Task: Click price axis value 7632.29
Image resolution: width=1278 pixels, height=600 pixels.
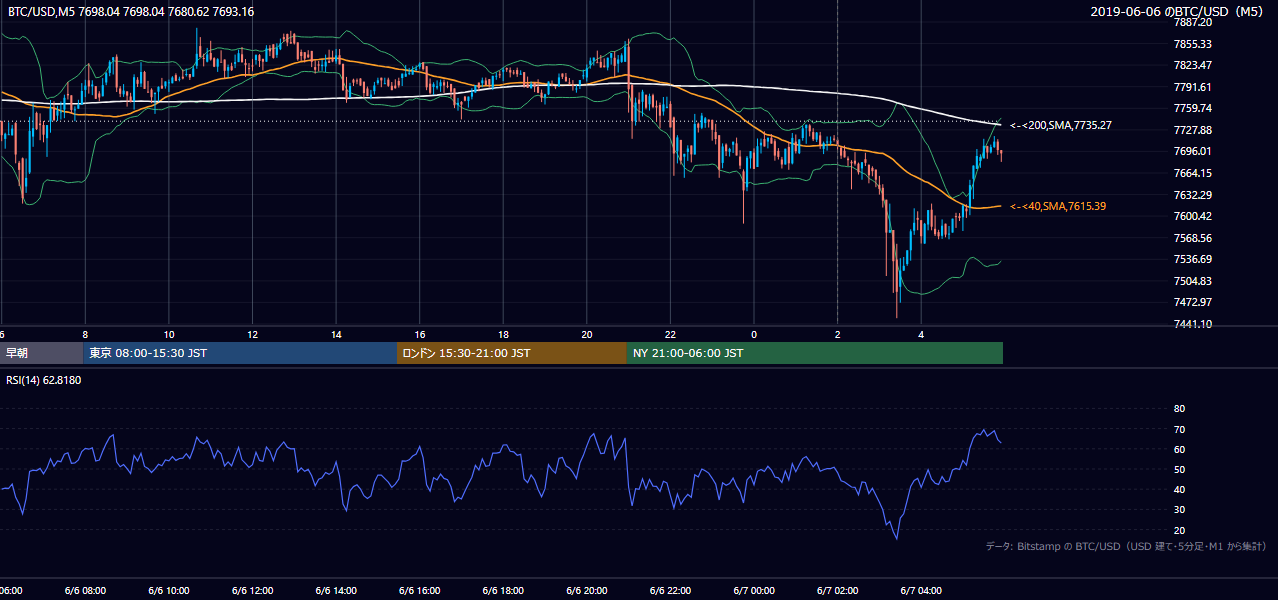Action: tap(1193, 195)
